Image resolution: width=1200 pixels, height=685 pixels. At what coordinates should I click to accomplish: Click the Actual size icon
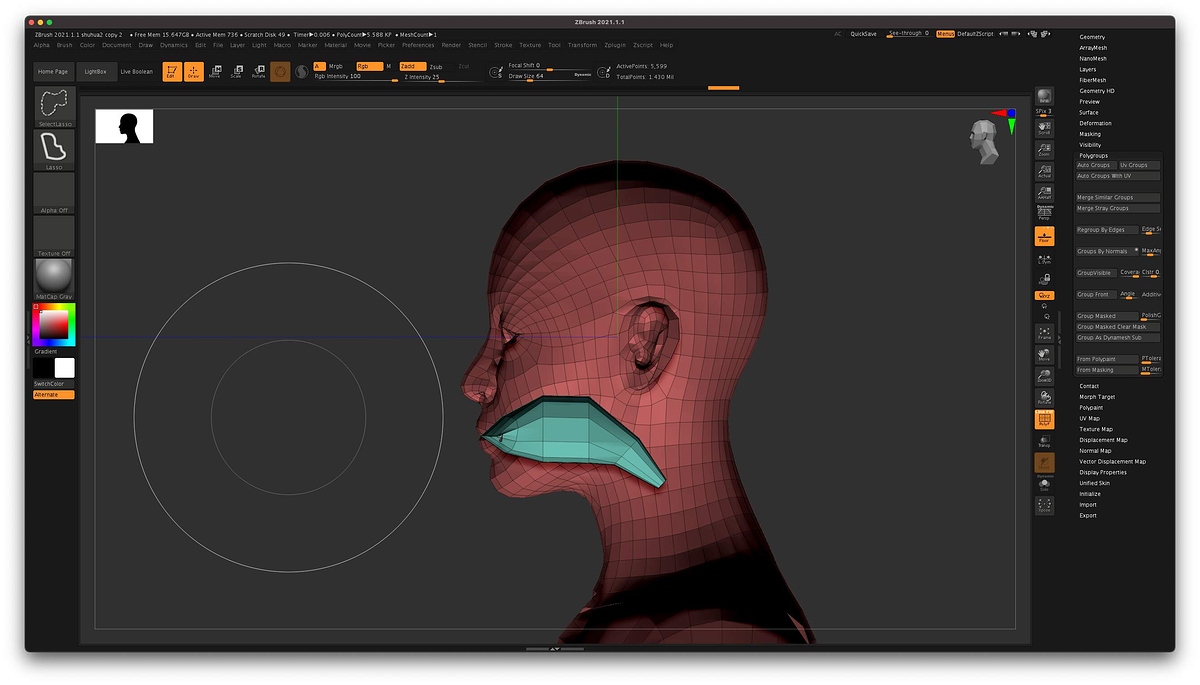pos(1044,171)
